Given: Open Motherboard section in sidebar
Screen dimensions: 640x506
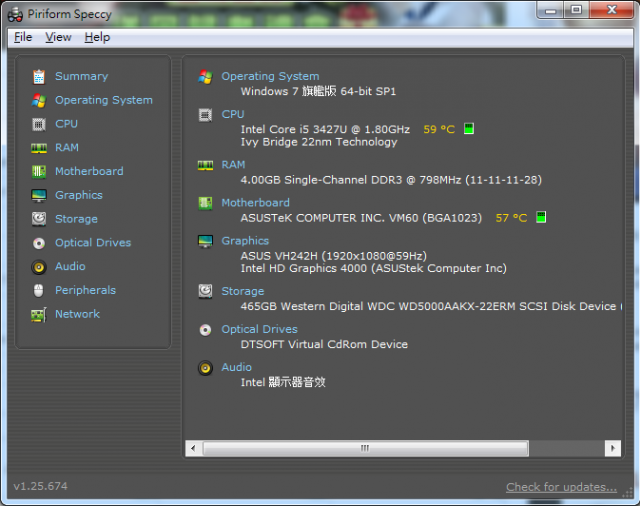Looking at the screenshot, I should [x=89, y=171].
